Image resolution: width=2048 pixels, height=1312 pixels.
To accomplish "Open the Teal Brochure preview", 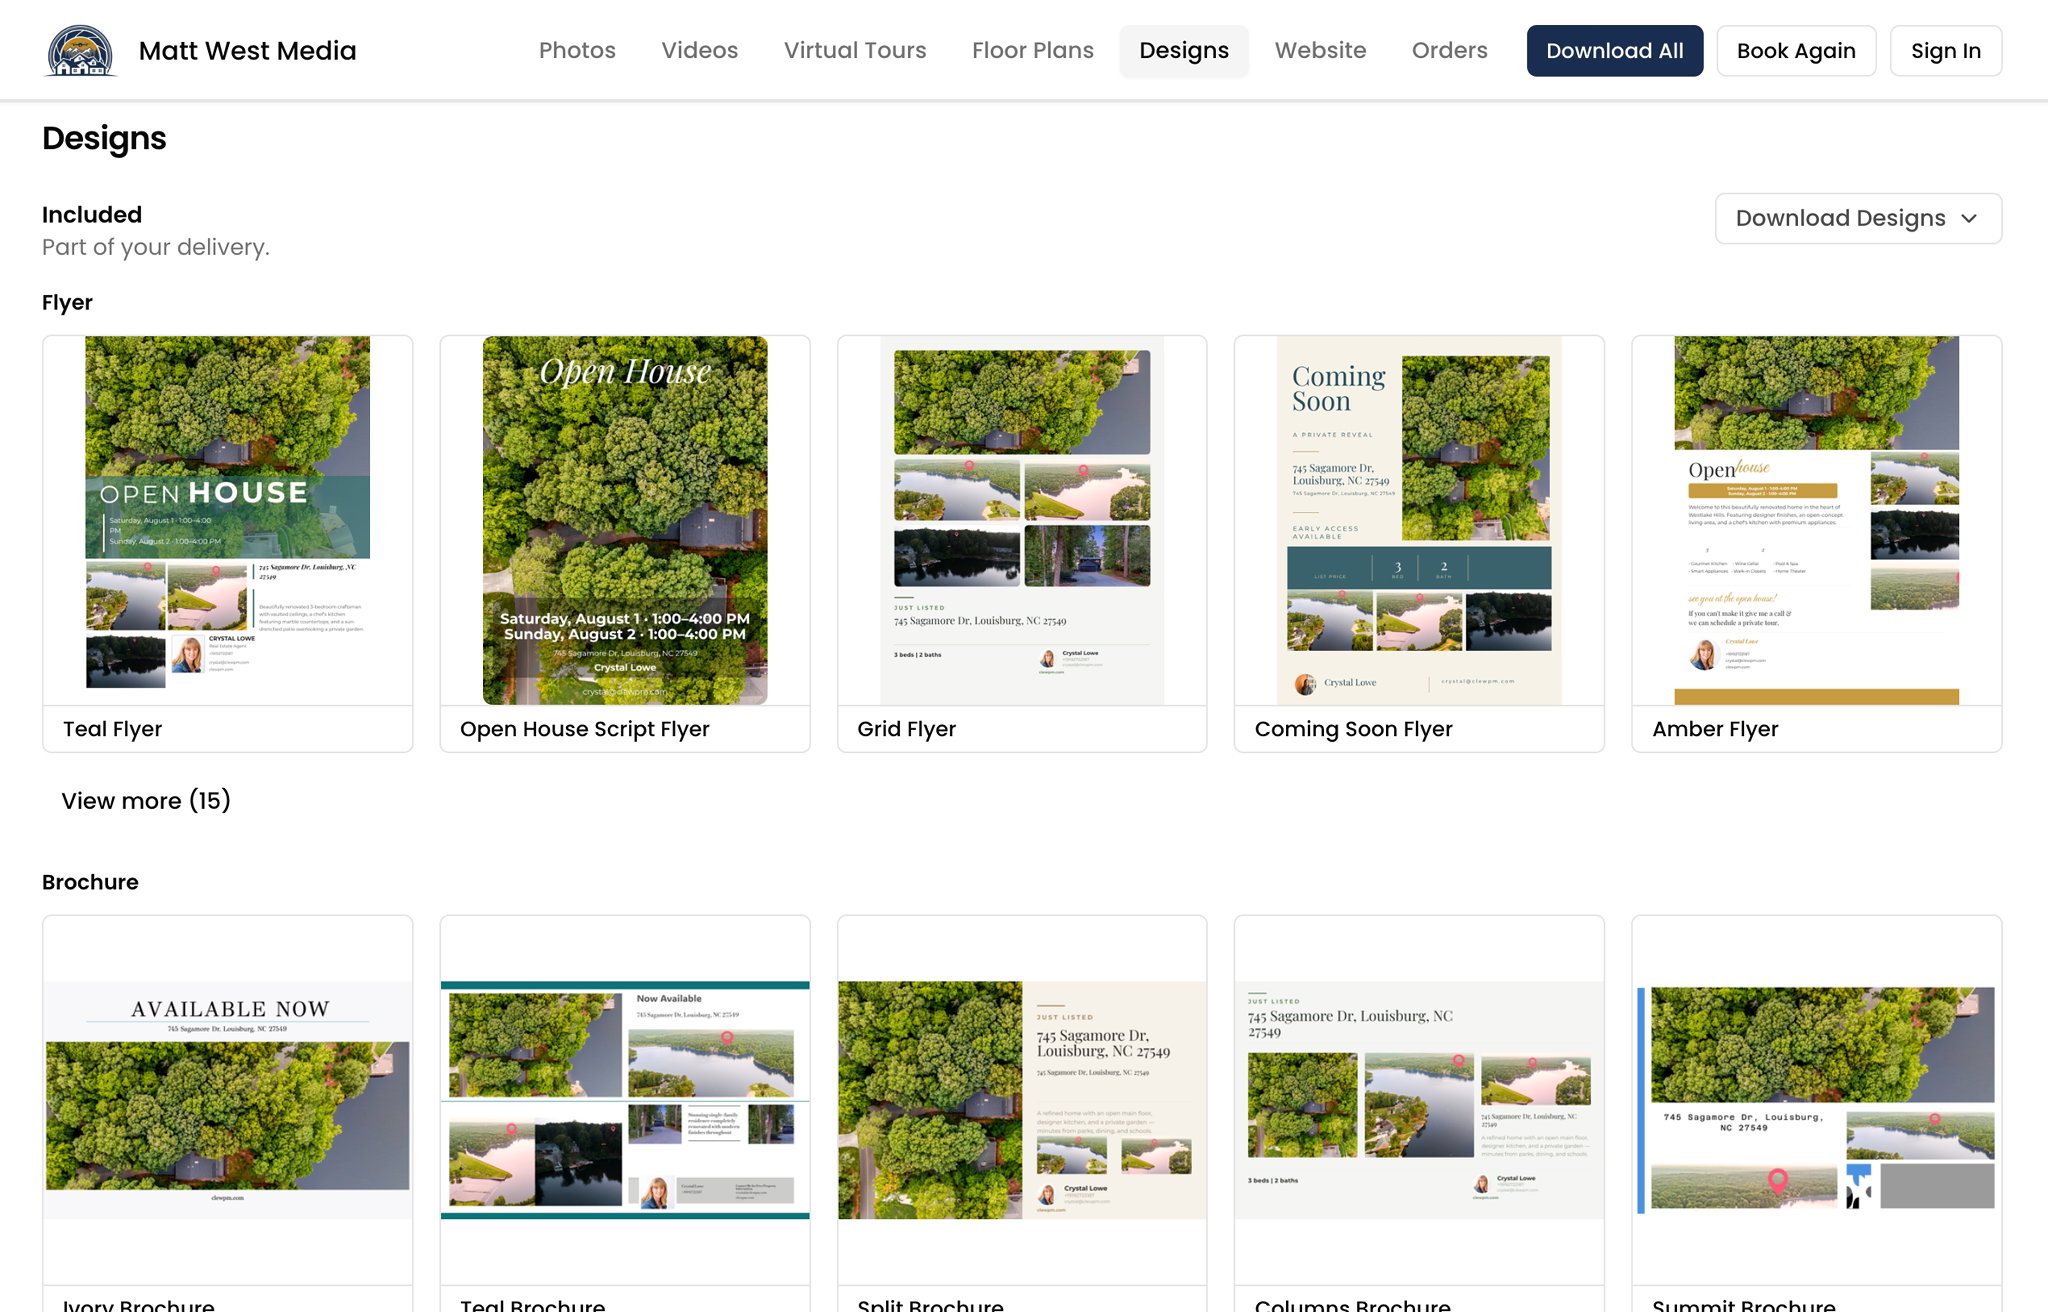I will point(625,1100).
